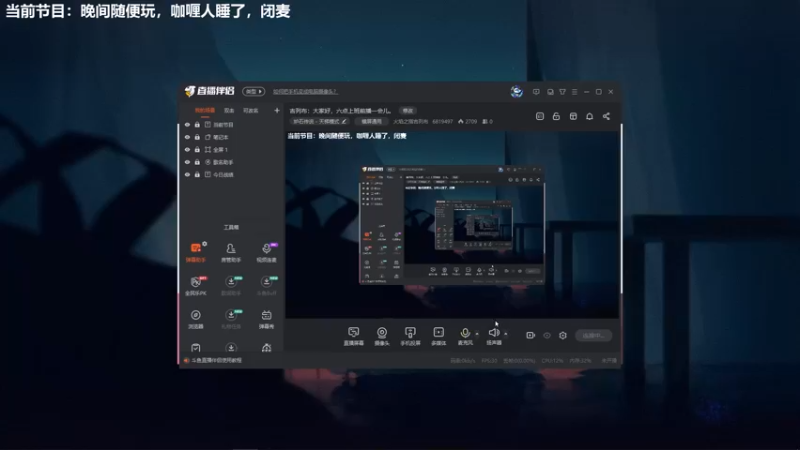Mute the 扬声器 speaker

pos(493,336)
